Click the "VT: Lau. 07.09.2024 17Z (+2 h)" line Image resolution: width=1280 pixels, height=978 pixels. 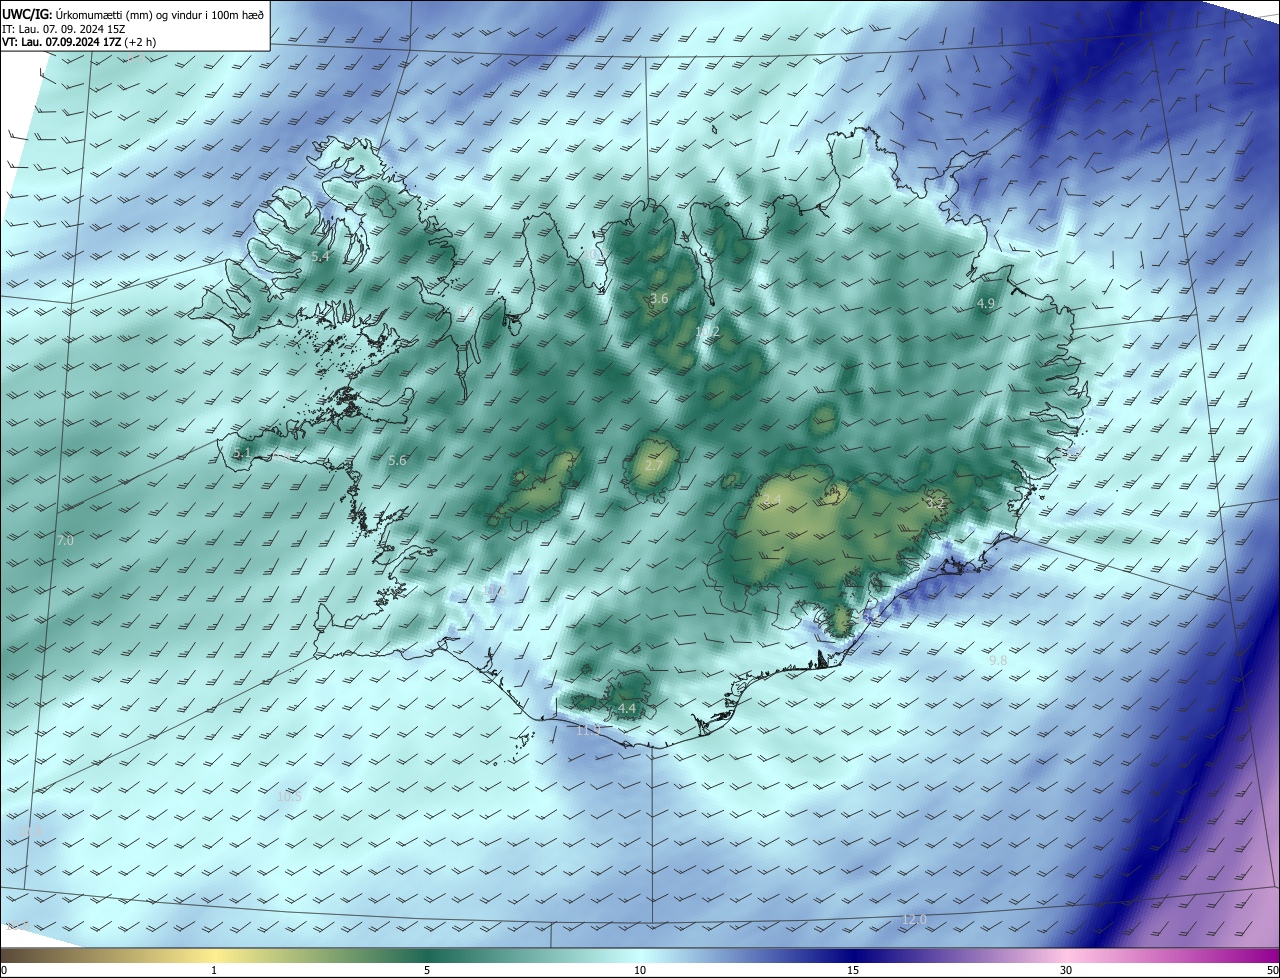[x=79, y=42]
